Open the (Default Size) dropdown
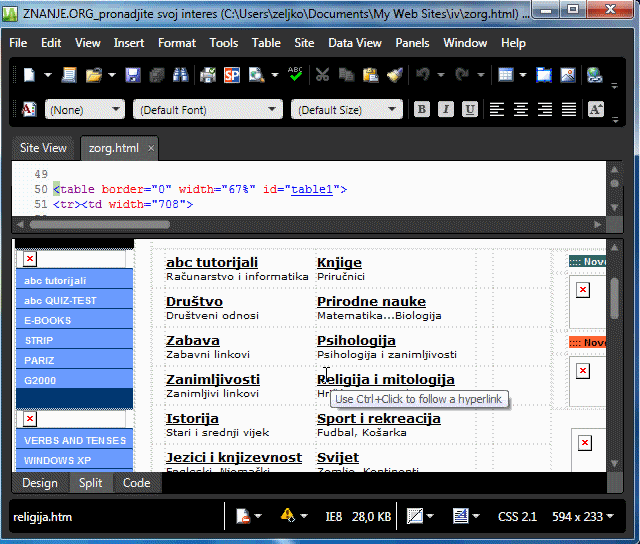 tap(346, 110)
